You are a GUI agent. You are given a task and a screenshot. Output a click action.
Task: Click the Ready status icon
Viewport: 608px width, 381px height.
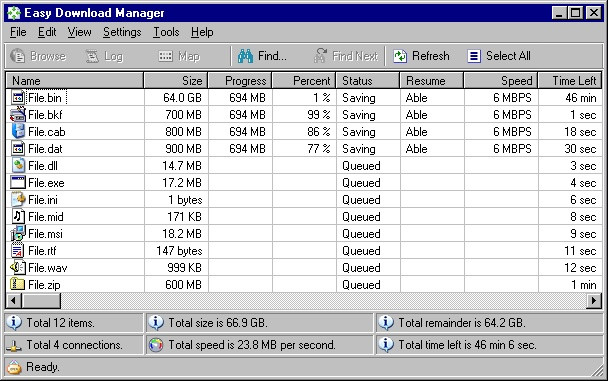pyautogui.click(x=14, y=367)
